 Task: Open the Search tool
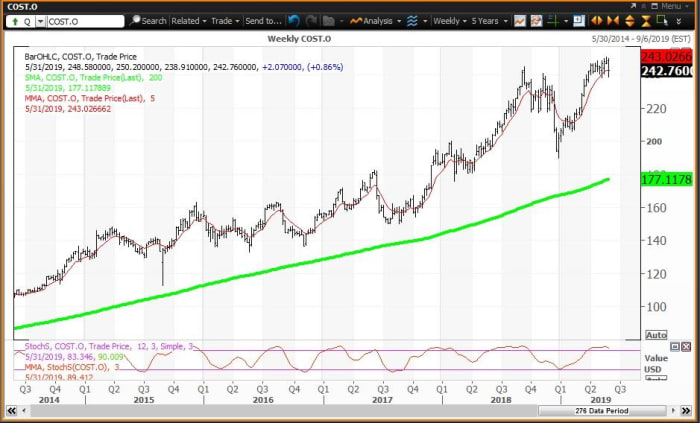pos(148,21)
